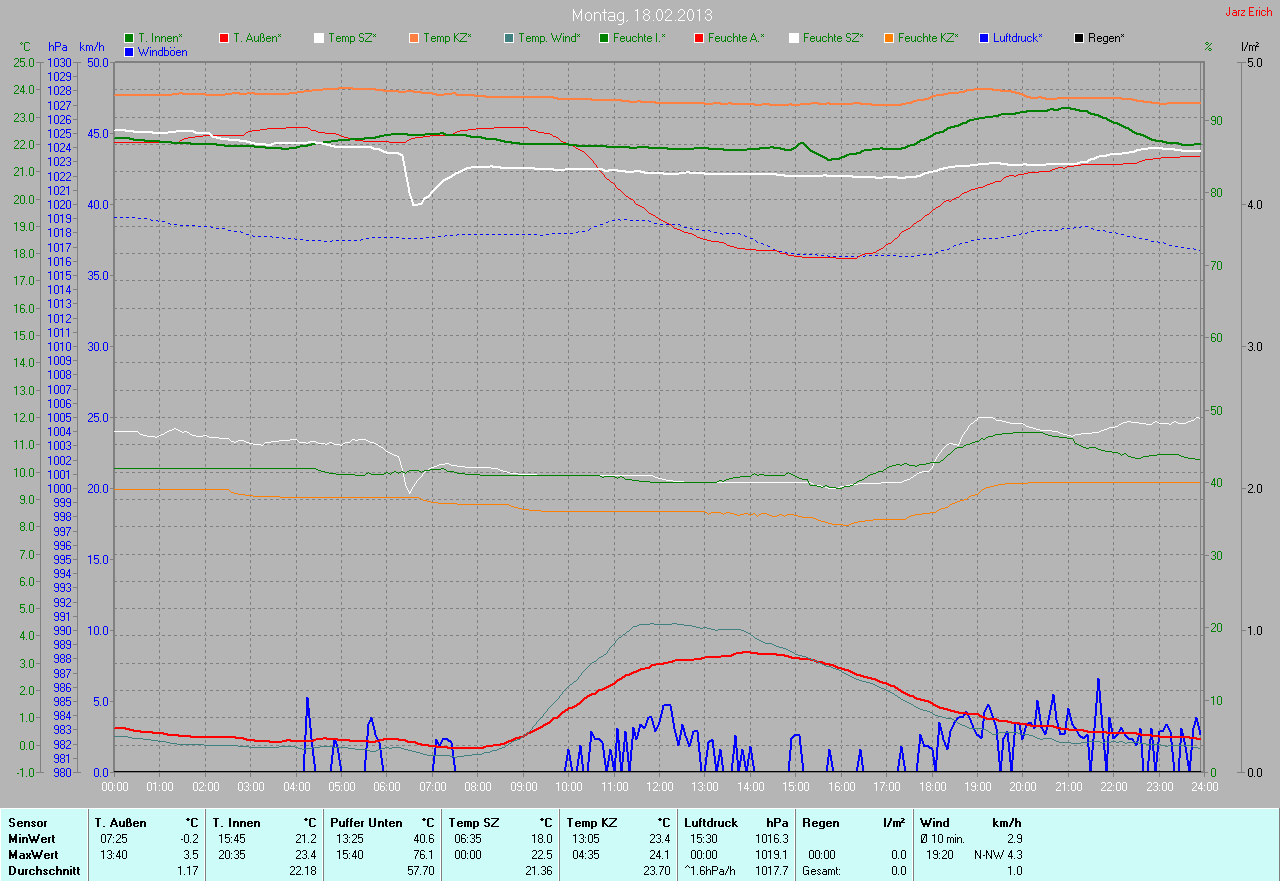Click the orange Temp KZ legend marker
The width and height of the screenshot is (1280, 881).
(414, 38)
